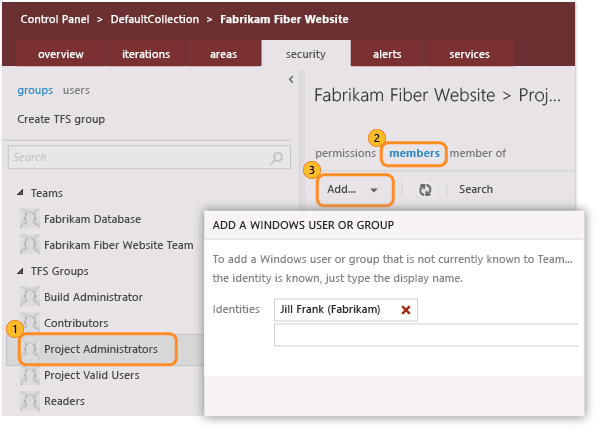Go to the areas tab

pos(223,54)
